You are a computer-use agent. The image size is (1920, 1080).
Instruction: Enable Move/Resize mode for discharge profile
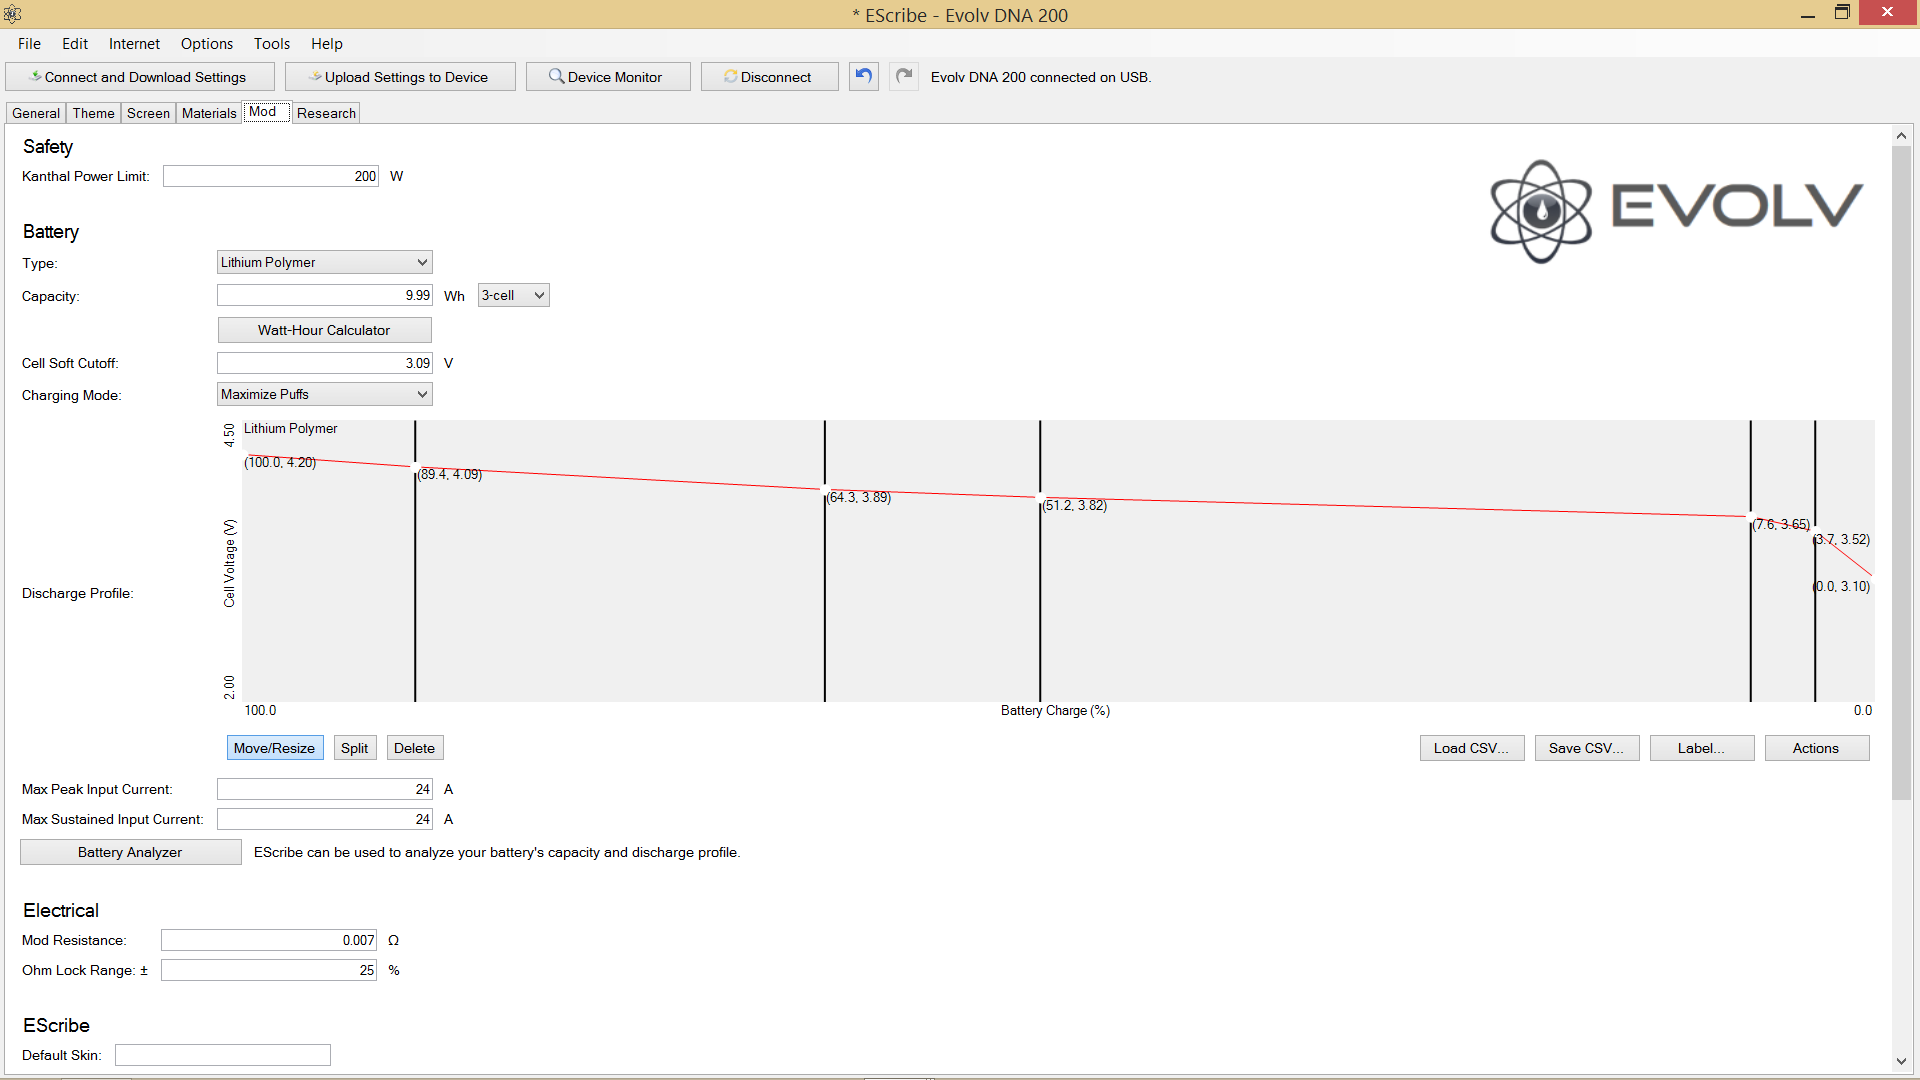tap(274, 748)
